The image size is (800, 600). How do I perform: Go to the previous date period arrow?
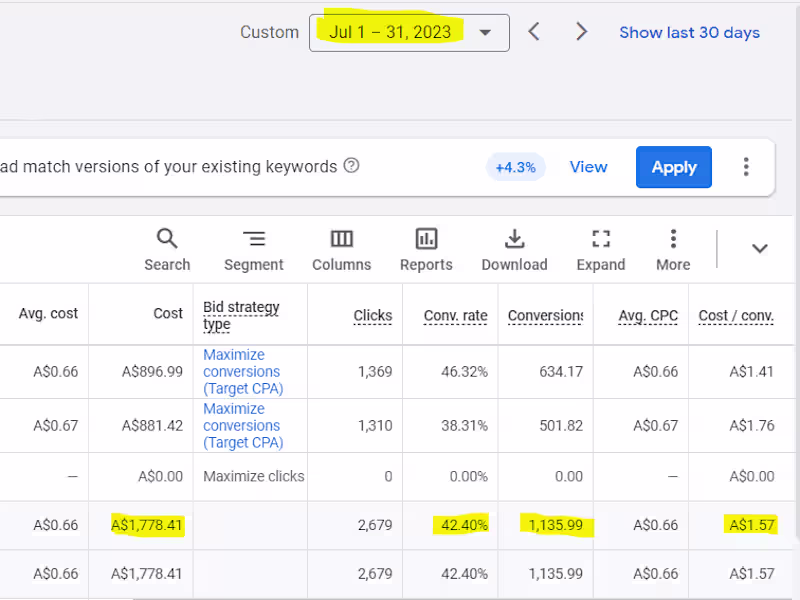[533, 31]
